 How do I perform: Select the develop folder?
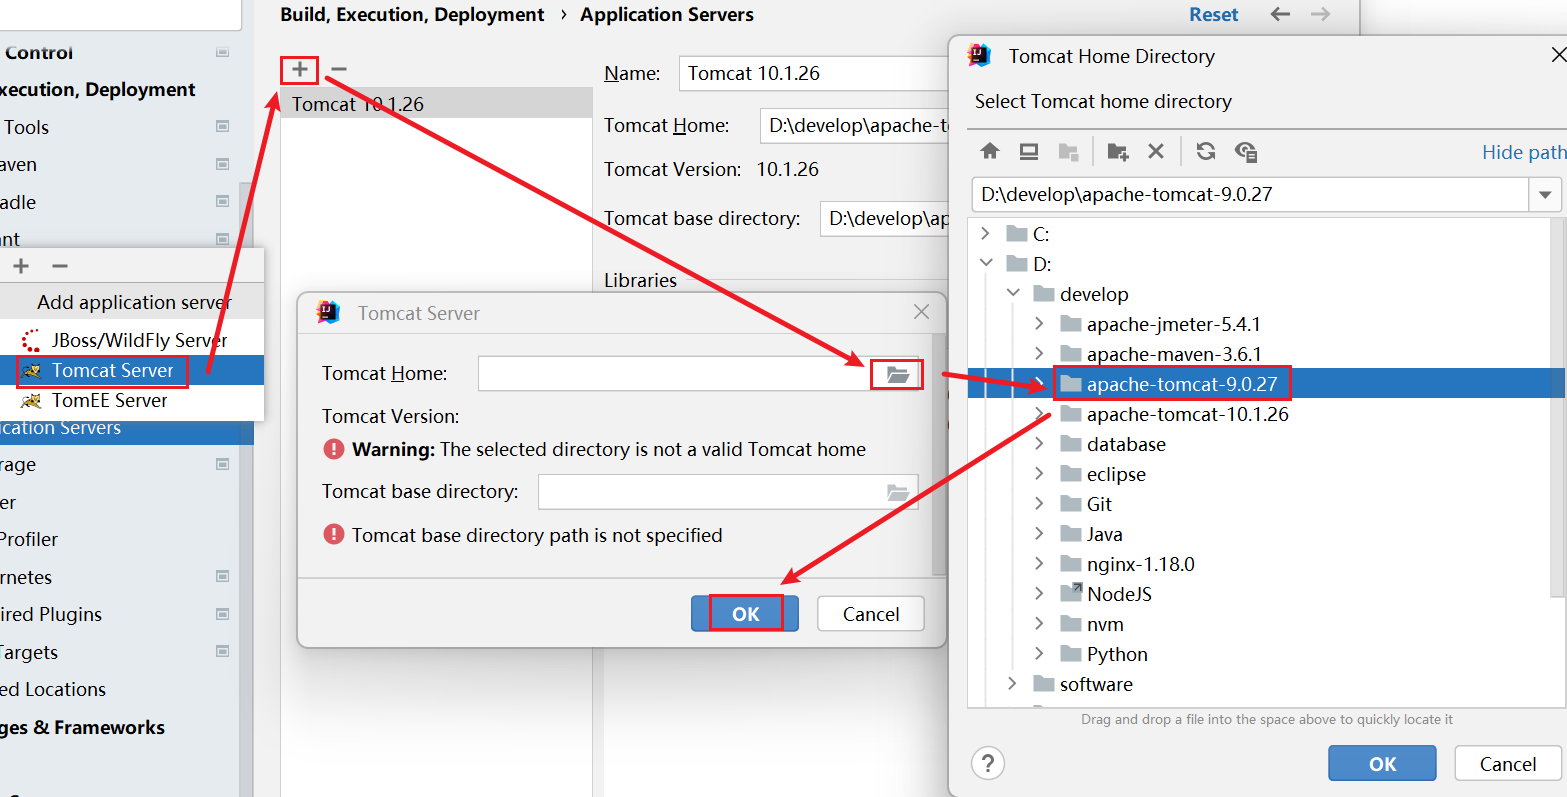point(1094,294)
